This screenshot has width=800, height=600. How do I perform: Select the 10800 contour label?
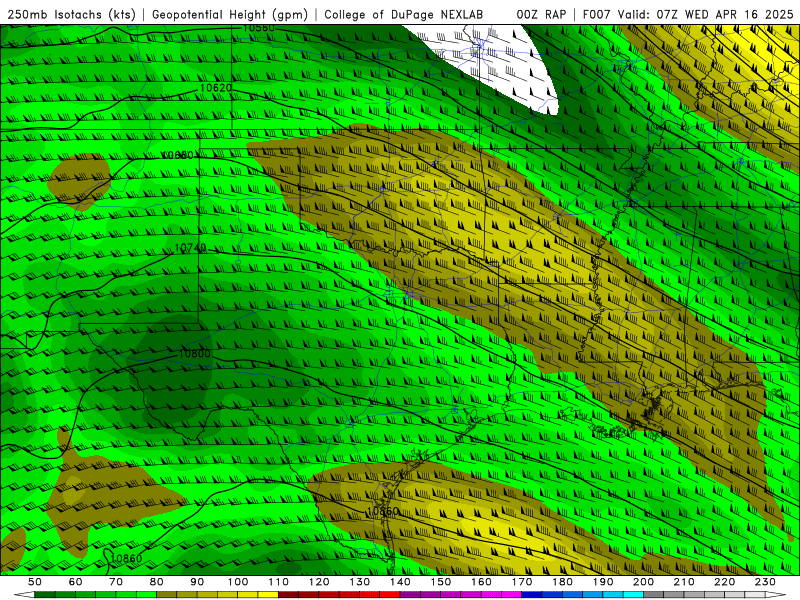(x=194, y=354)
